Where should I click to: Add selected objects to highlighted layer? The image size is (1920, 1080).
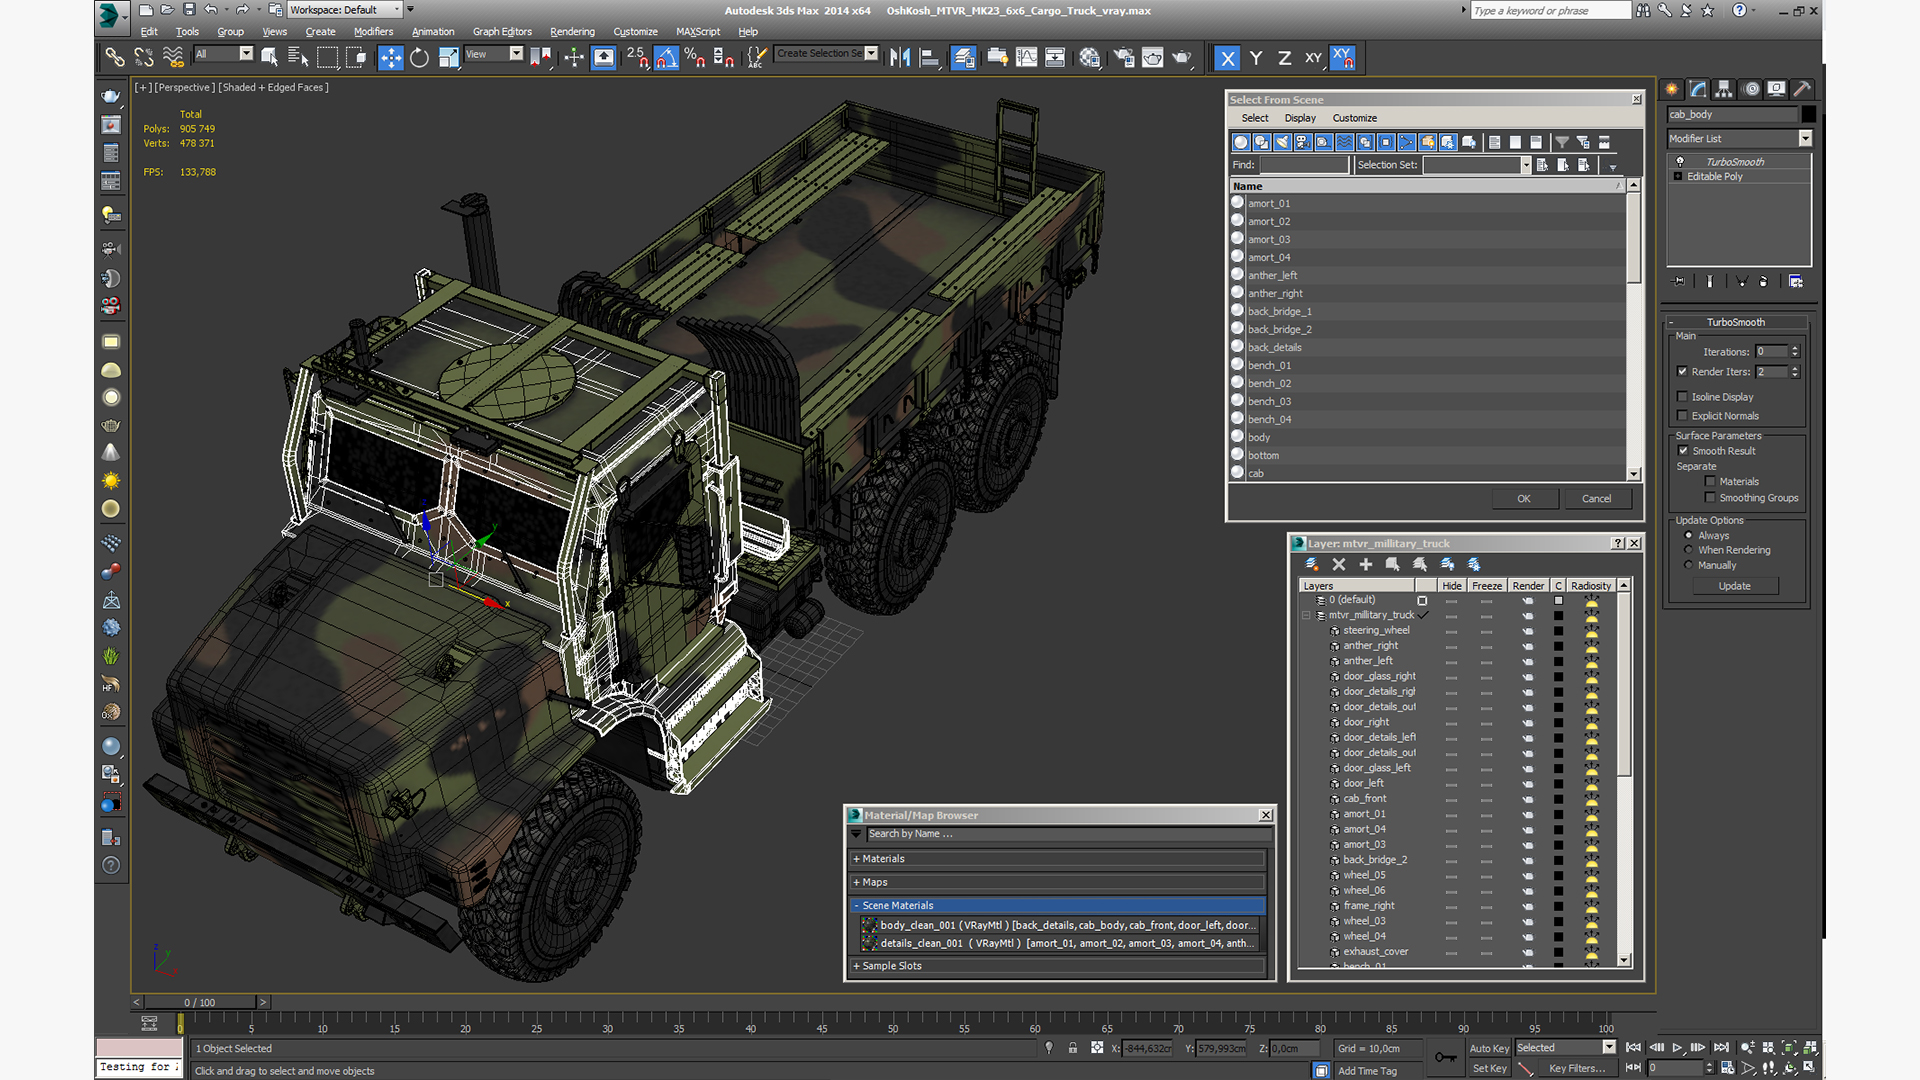point(1366,565)
